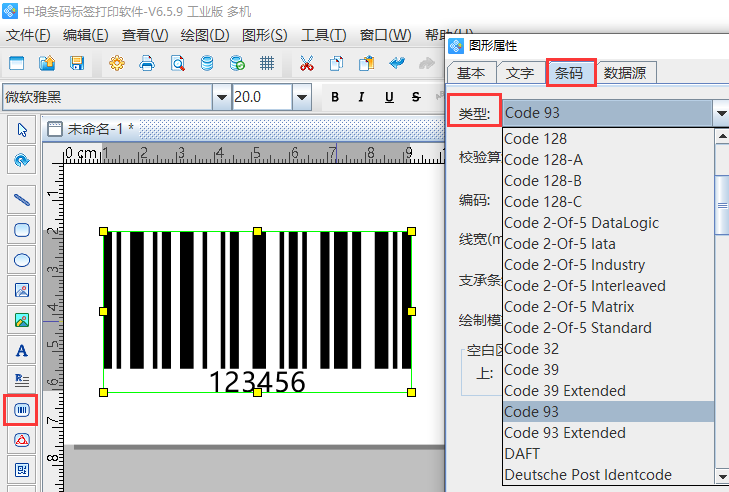Select the insert image tool
Screen dimensions: 729x492
pyautogui.click(x=22, y=290)
